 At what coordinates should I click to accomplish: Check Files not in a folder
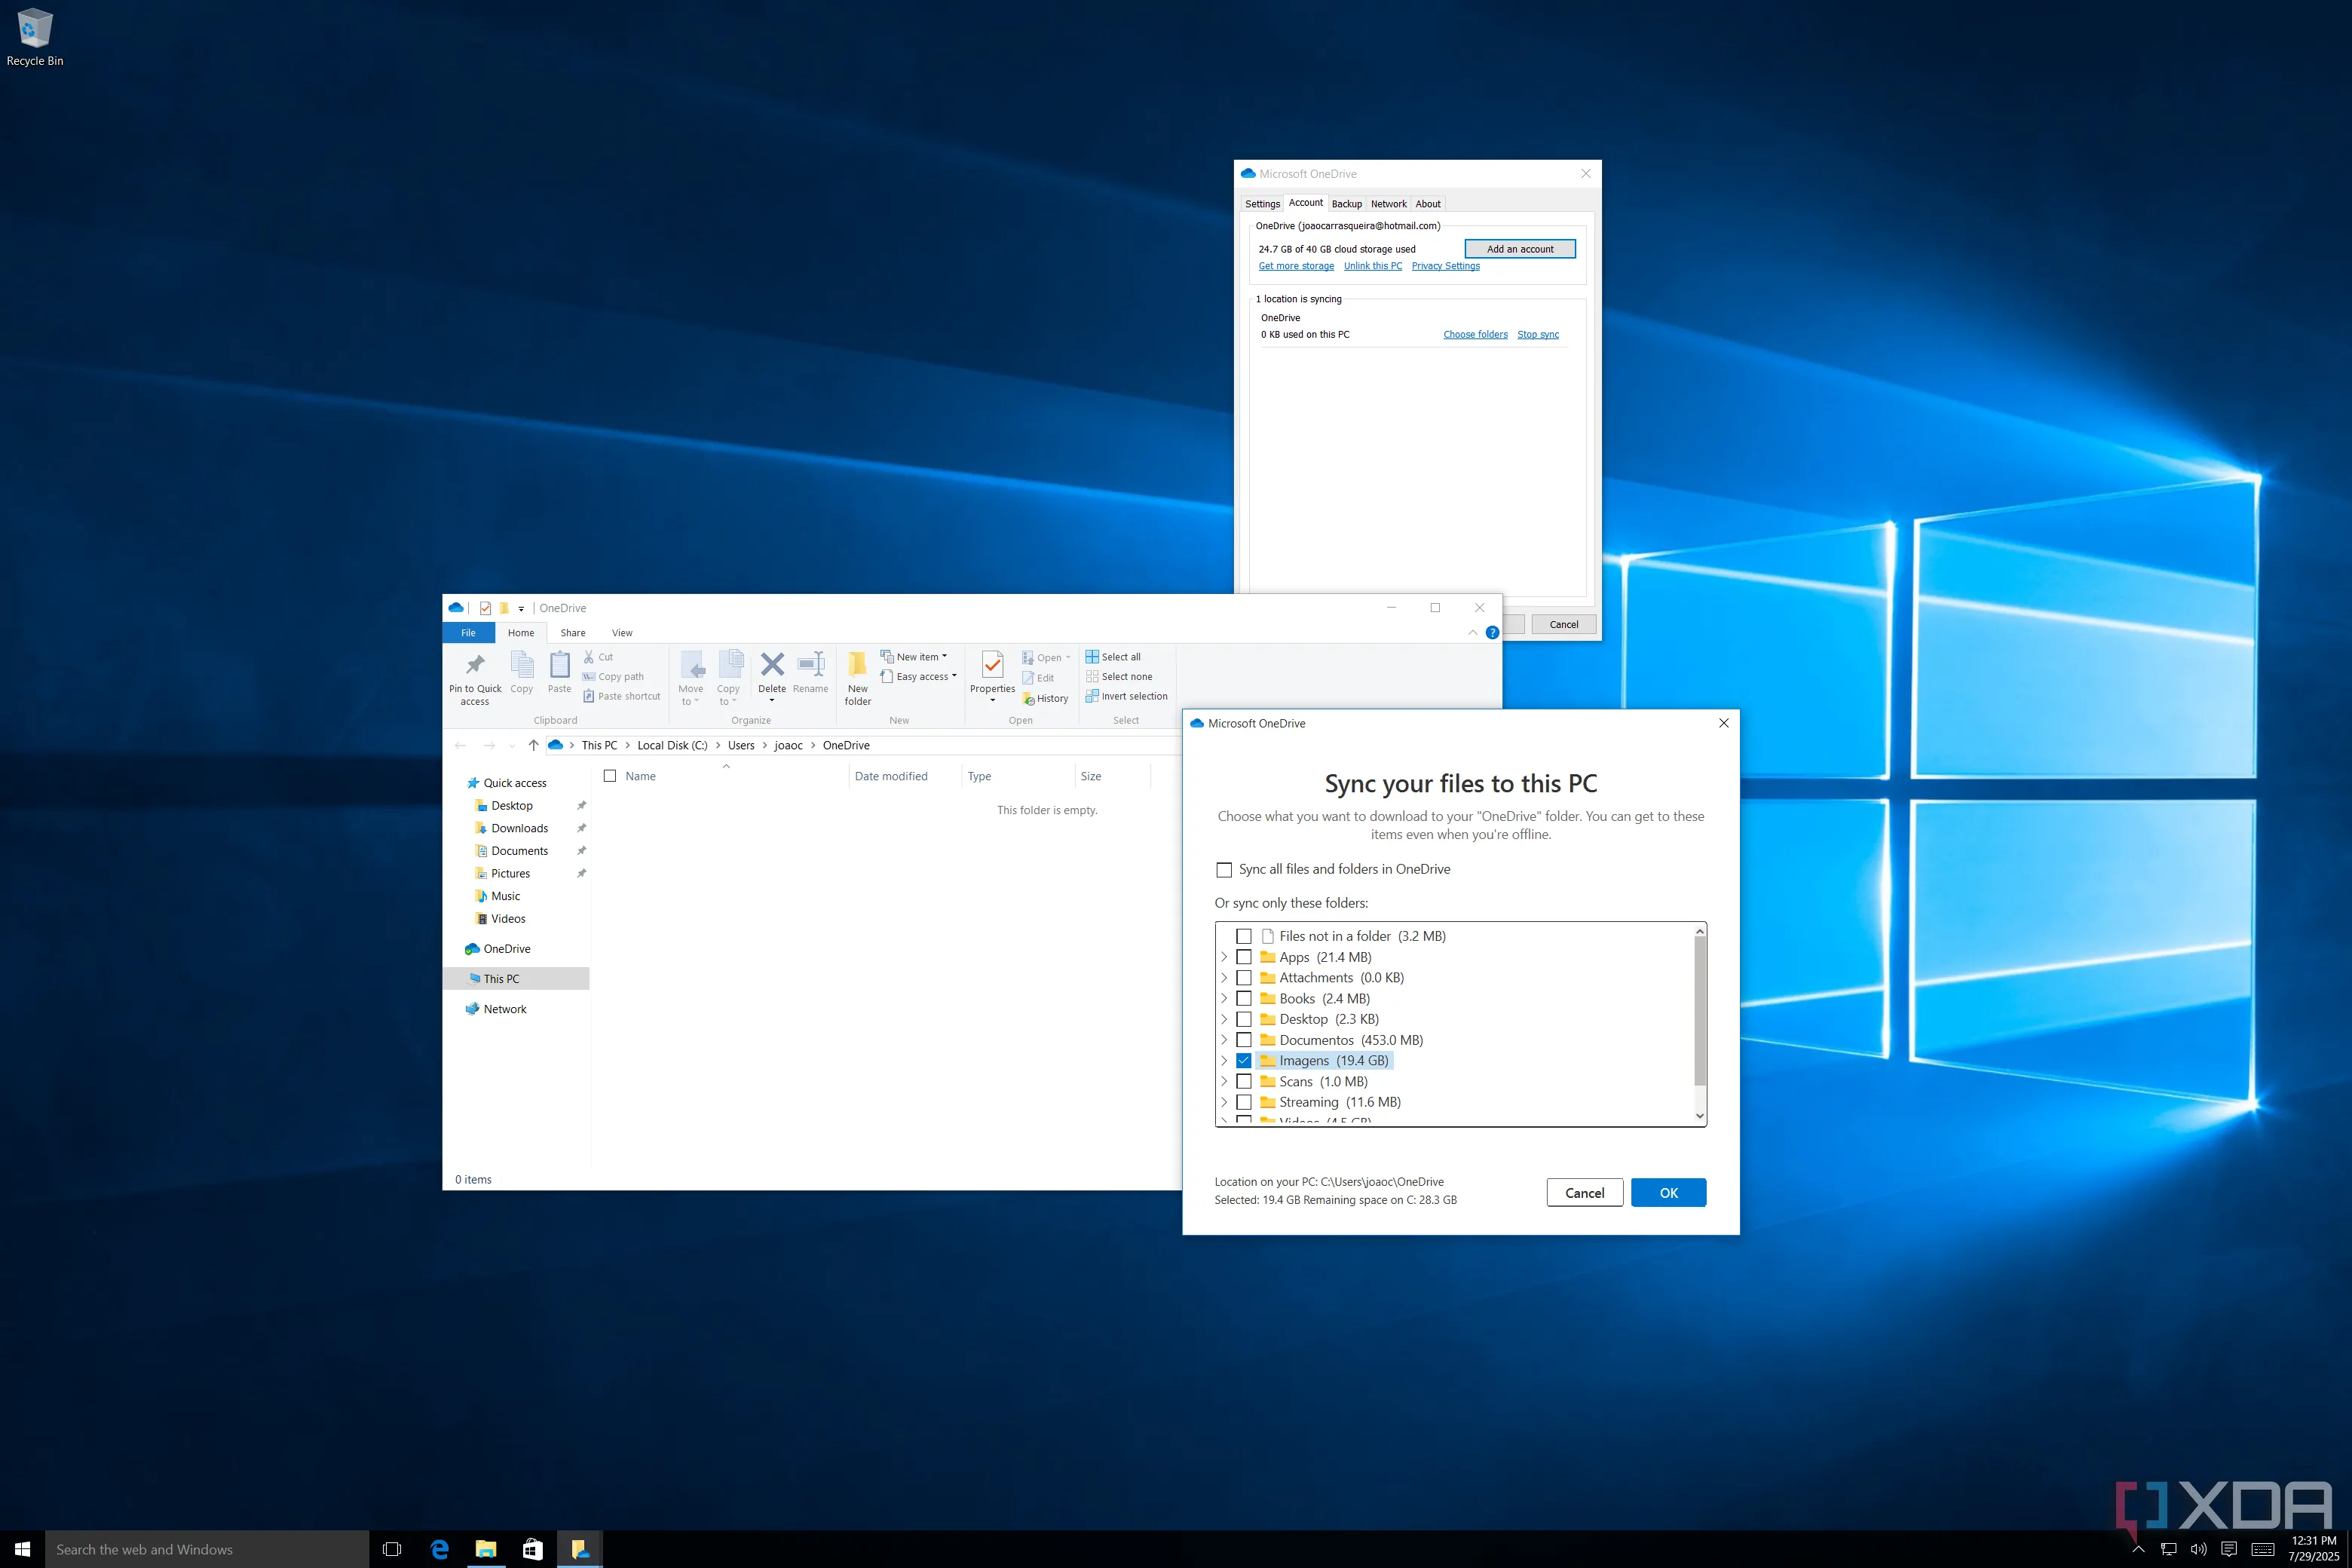(1244, 937)
